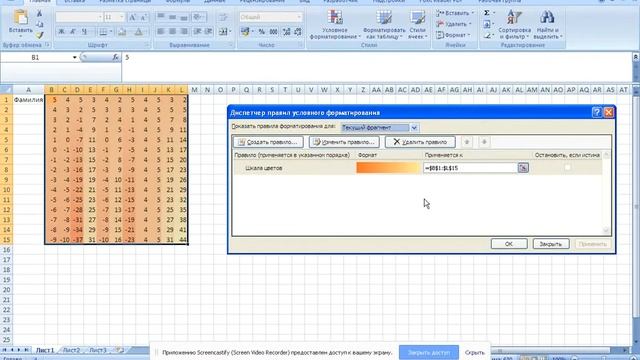This screenshot has width=640, height=360.
Task: Select the Лист1 sheet tab
Action: (44, 350)
